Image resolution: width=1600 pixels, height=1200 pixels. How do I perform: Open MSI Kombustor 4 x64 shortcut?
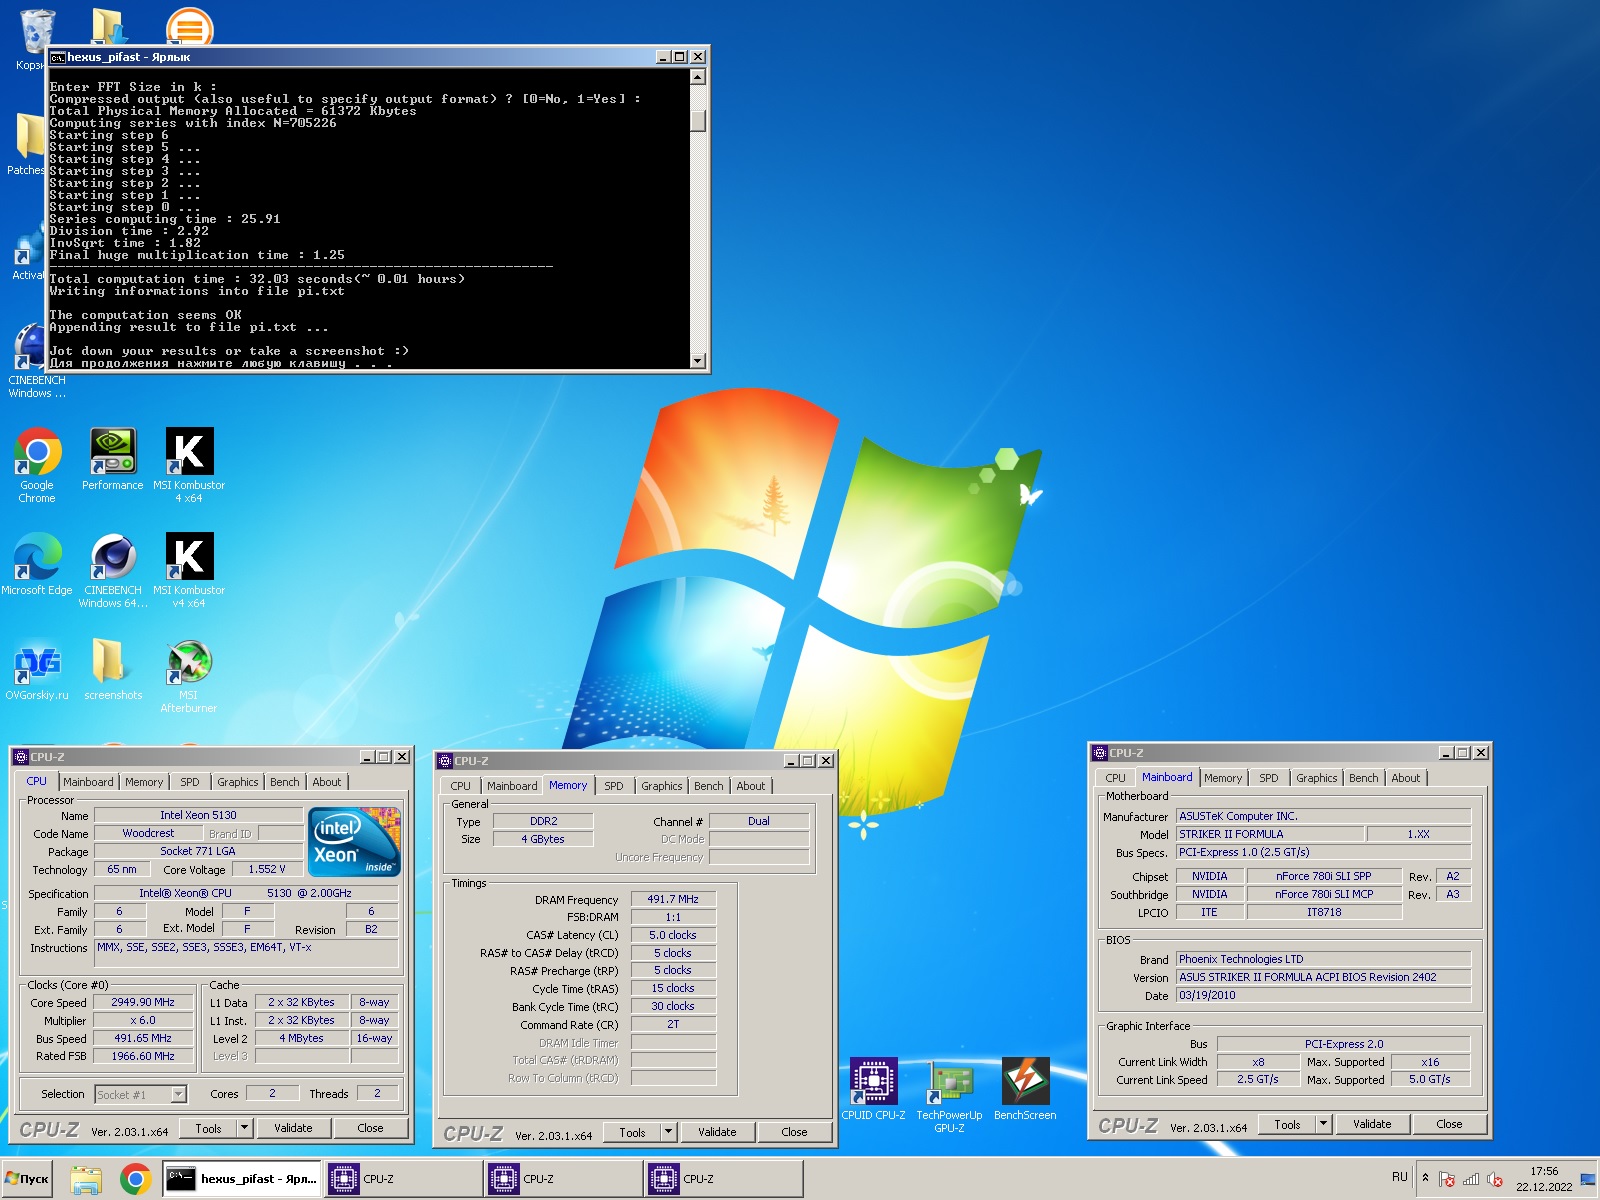point(189,465)
